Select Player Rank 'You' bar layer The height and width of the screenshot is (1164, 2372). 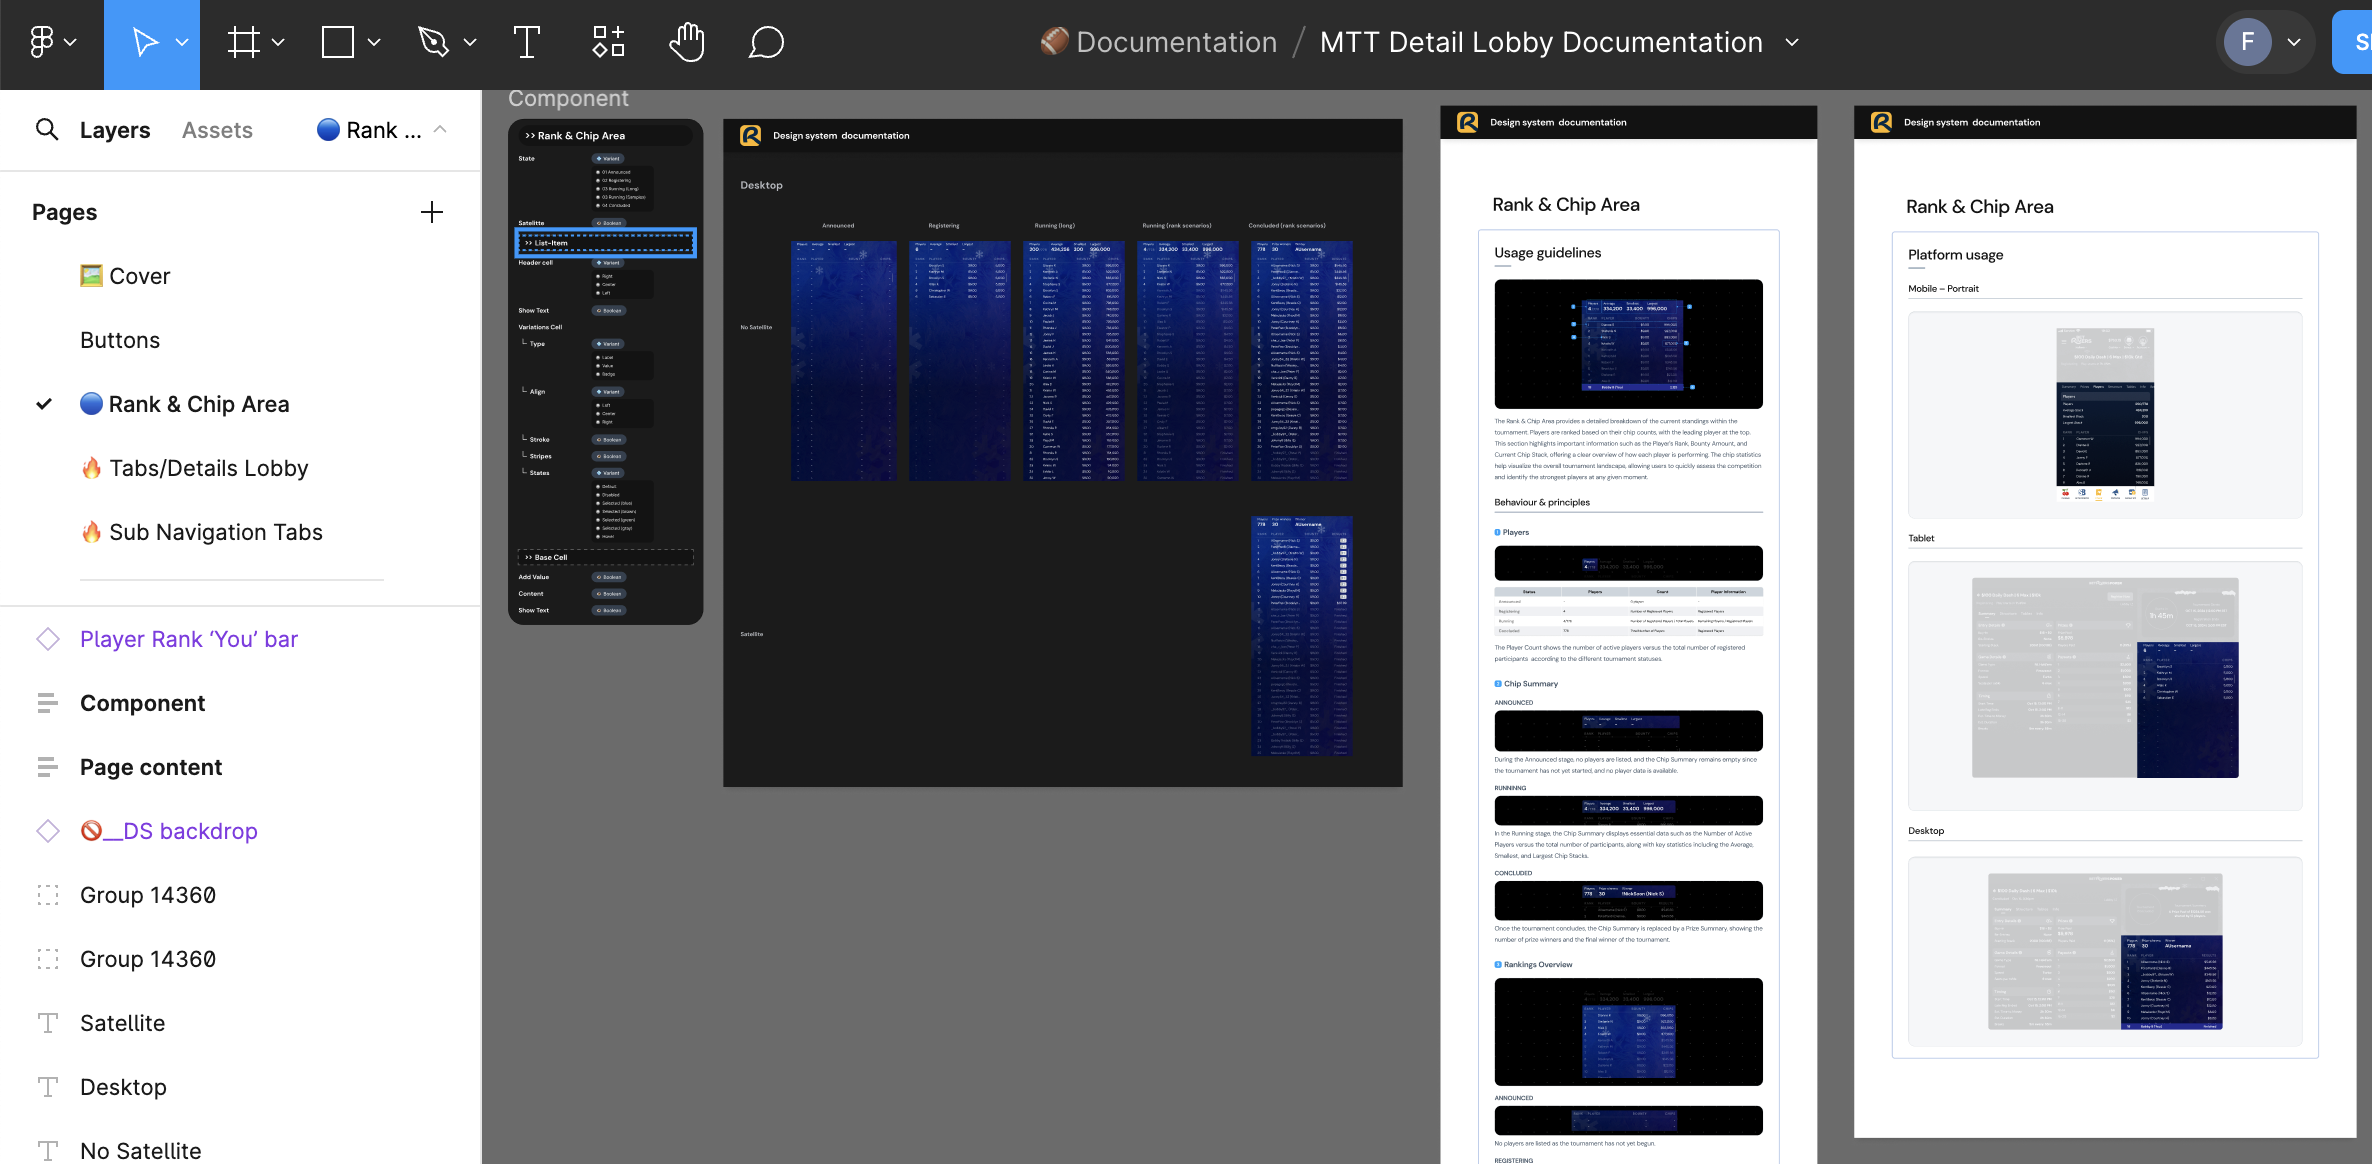pos(189,639)
